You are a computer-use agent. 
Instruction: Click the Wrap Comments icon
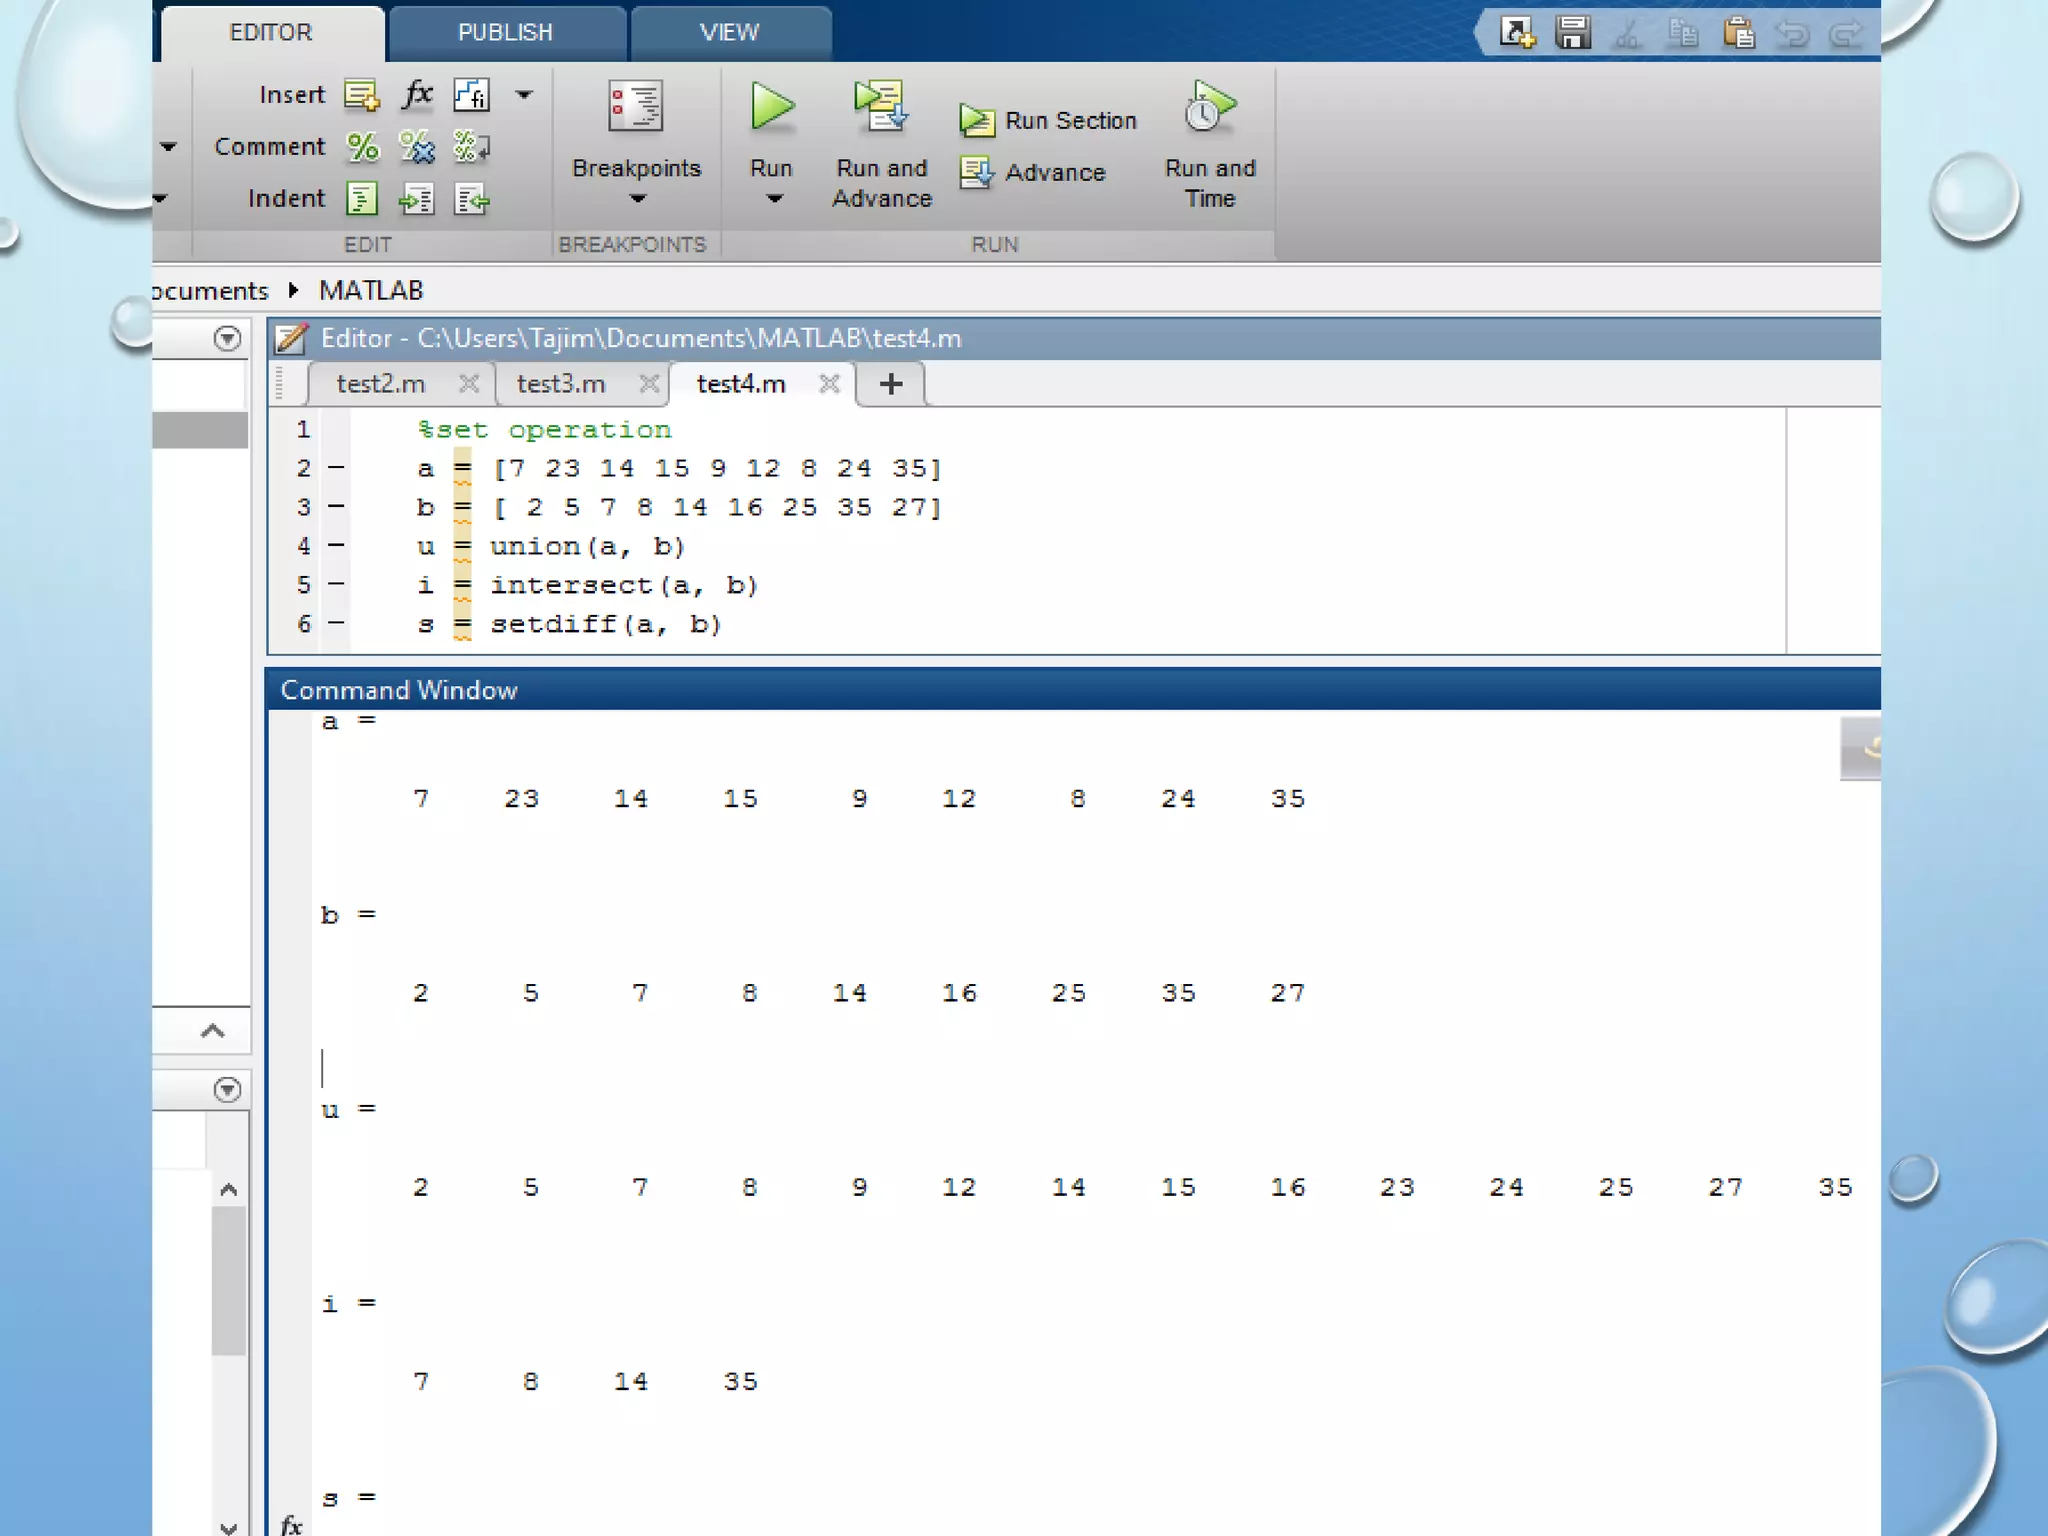pyautogui.click(x=471, y=147)
